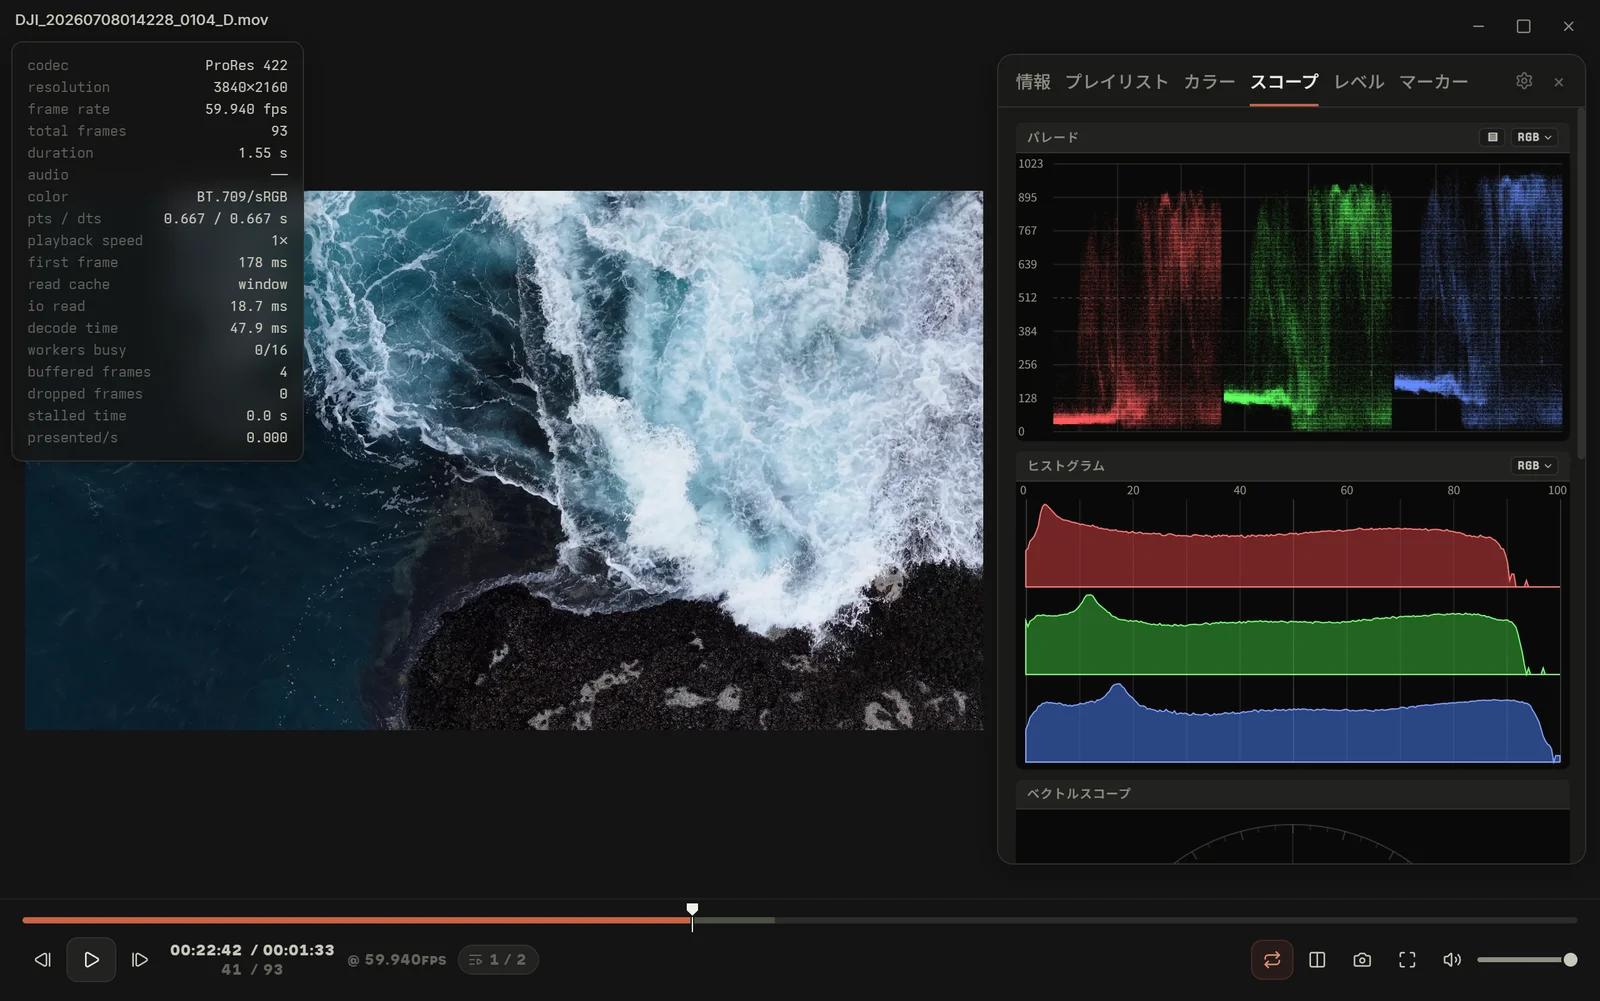Open the split compare view icon
Screen dimensions: 1600x1001
(x=1317, y=960)
